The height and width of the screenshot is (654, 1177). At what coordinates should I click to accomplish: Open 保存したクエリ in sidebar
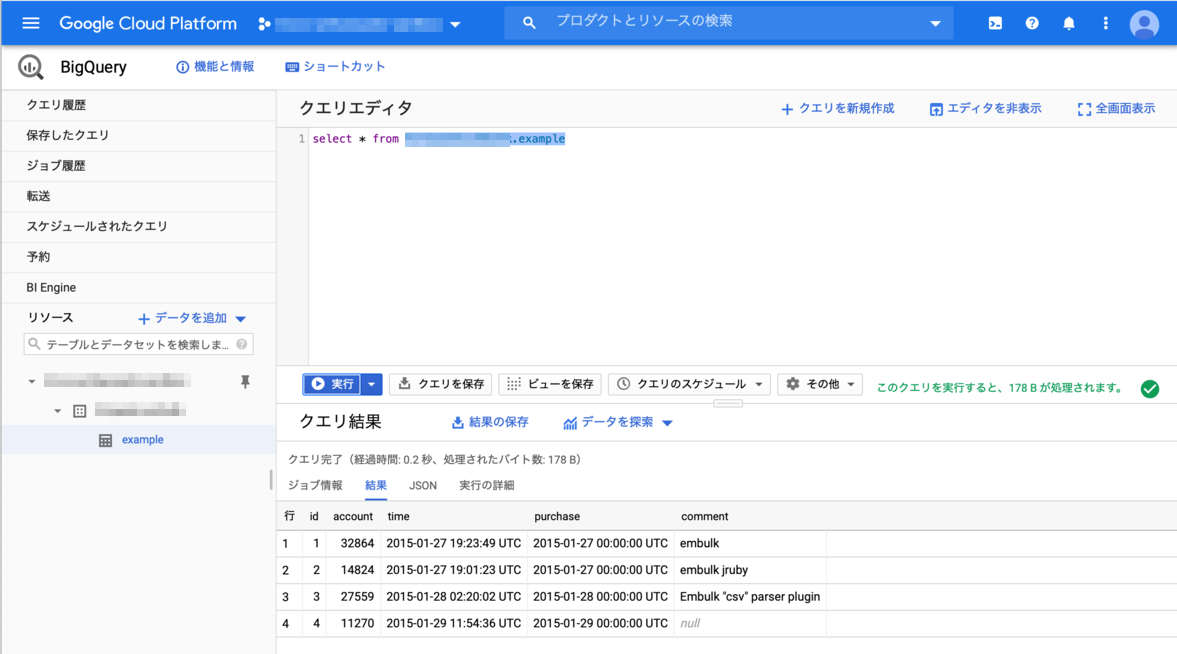click(139, 135)
